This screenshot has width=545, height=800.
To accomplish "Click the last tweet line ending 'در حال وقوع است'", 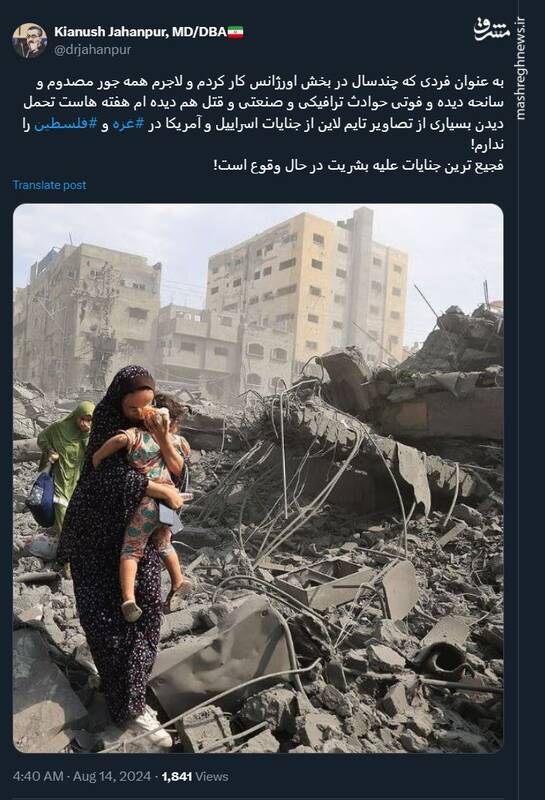I will click(359, 166).
